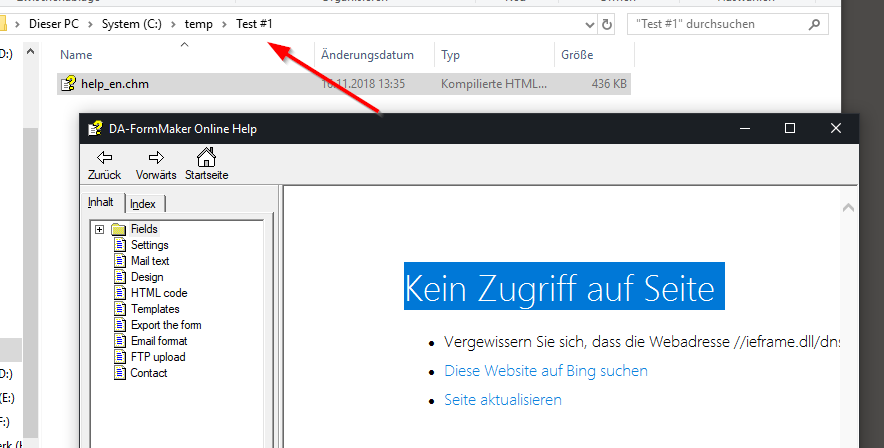884x448 pixels.
Task: Click the help window title bar icon
Action: pyautogui.click(x=95, y=128)
